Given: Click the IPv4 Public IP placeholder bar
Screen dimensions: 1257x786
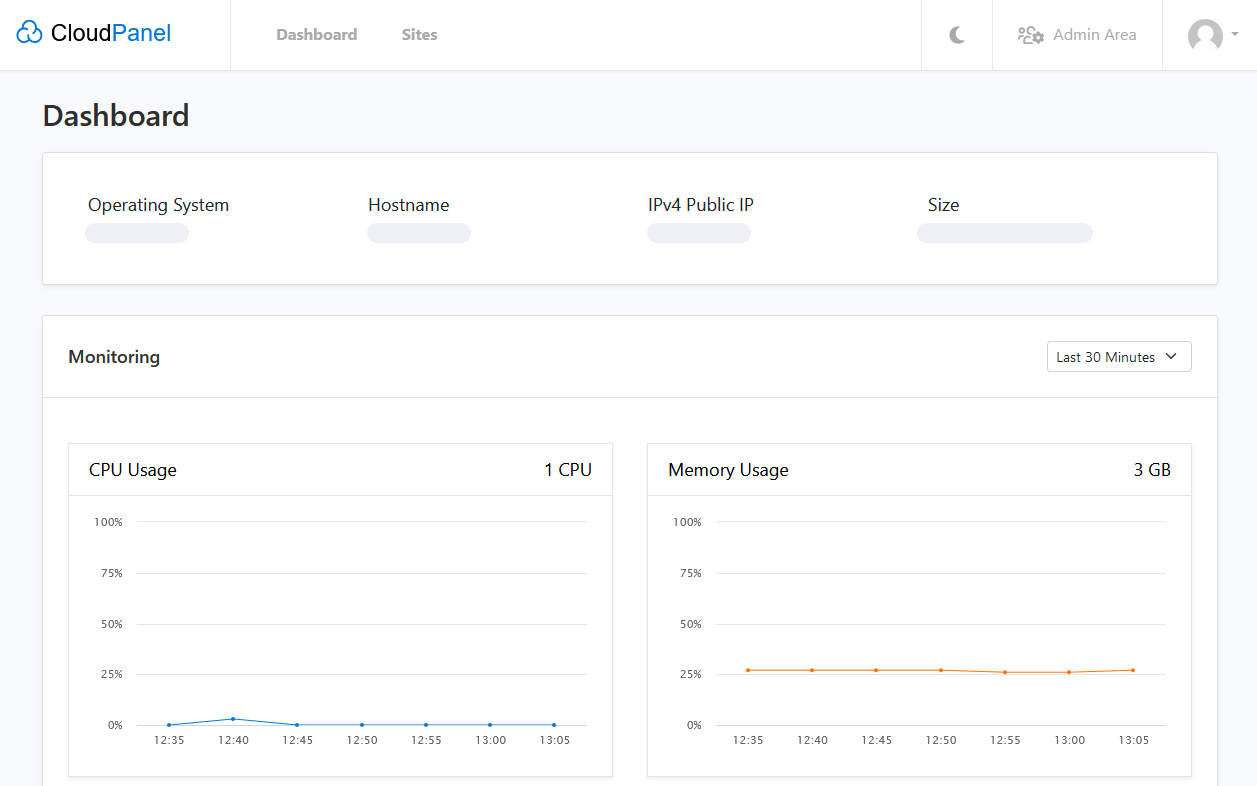Looking at the screenshot, I should click(698, 233).
